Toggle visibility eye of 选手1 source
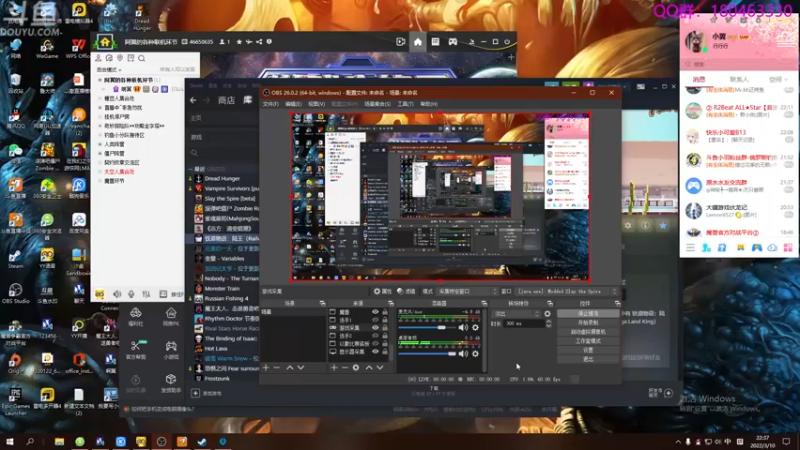 point(376,320)
